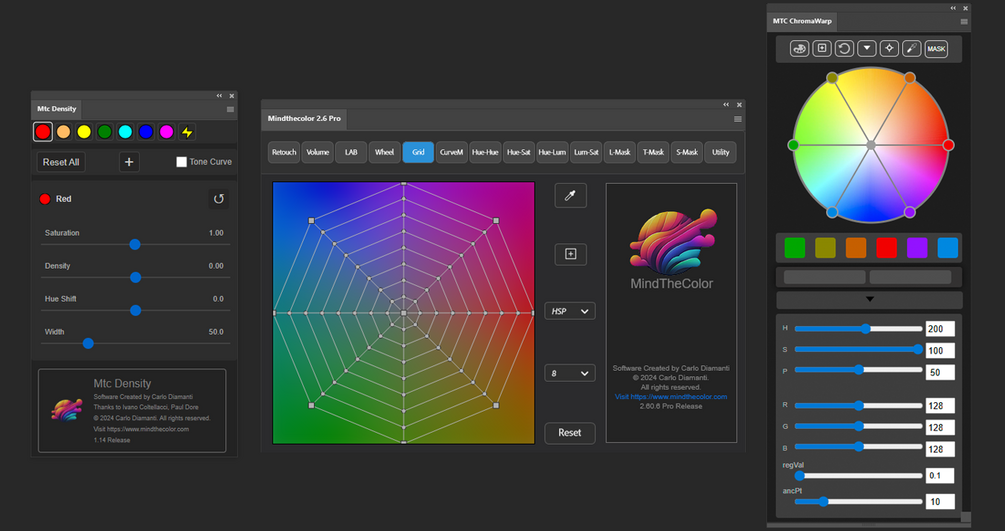Open the Mtc Density panel flyout menu
The height and width of the screenshot is (531, 1005).
[x=230, y=109]
